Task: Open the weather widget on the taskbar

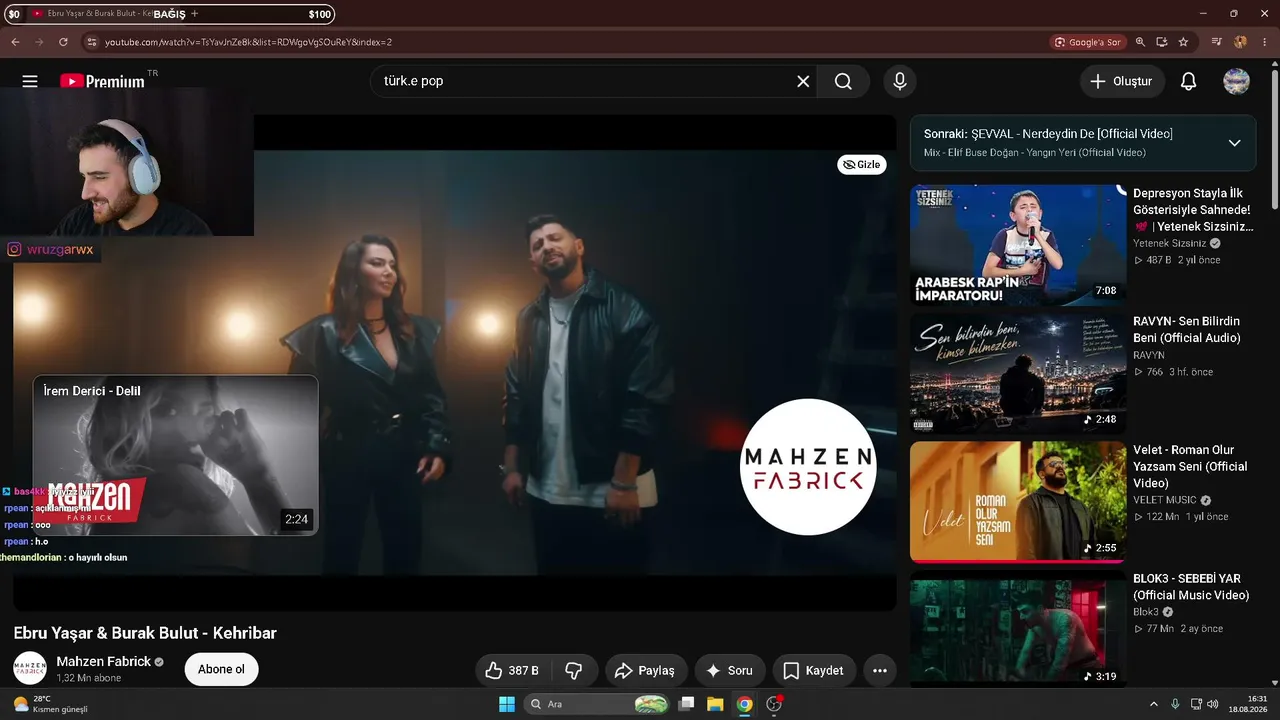Action: (49, 704)
